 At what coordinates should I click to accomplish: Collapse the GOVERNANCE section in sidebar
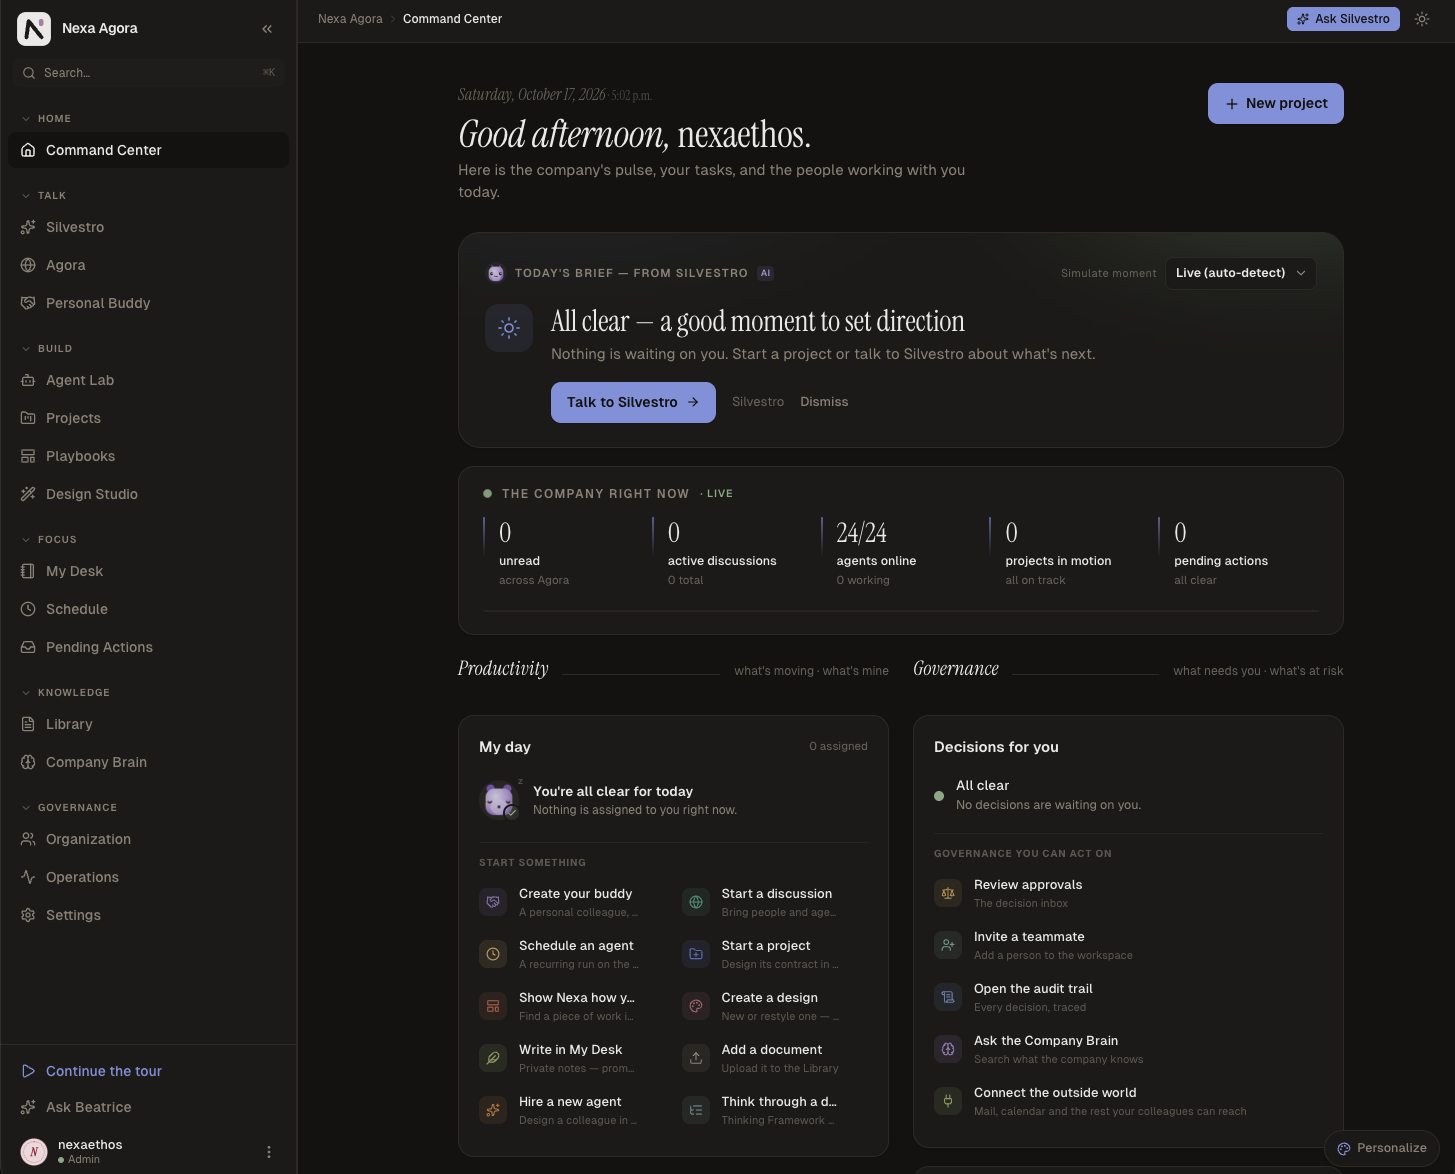(69, 808)
